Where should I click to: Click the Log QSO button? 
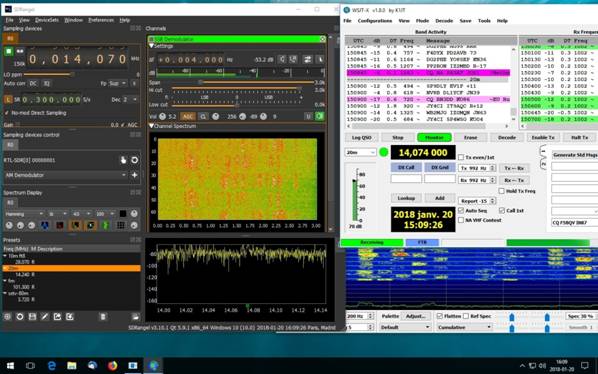tap(362, 137)
